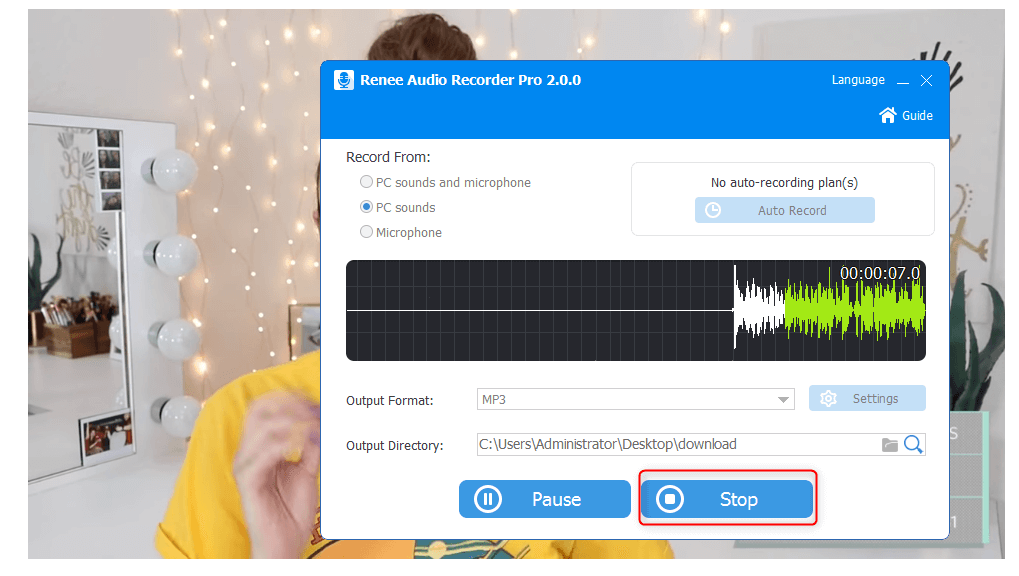Pause the recording

544,499
